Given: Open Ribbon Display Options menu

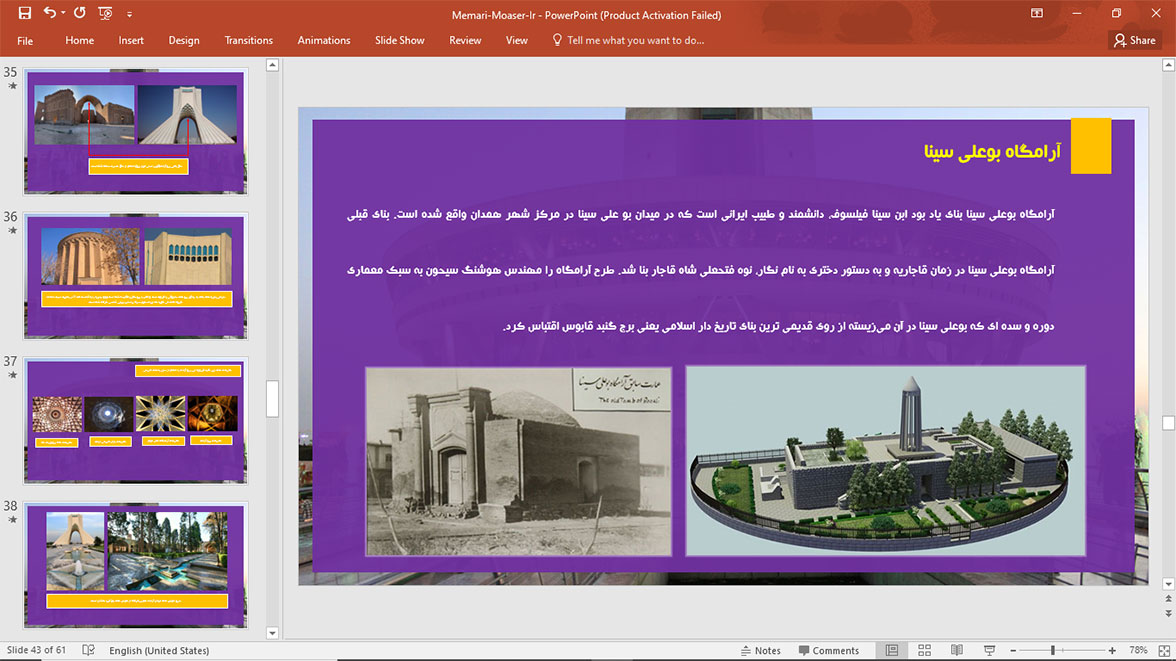Looking at the screenshot, I should [1038, 14].
